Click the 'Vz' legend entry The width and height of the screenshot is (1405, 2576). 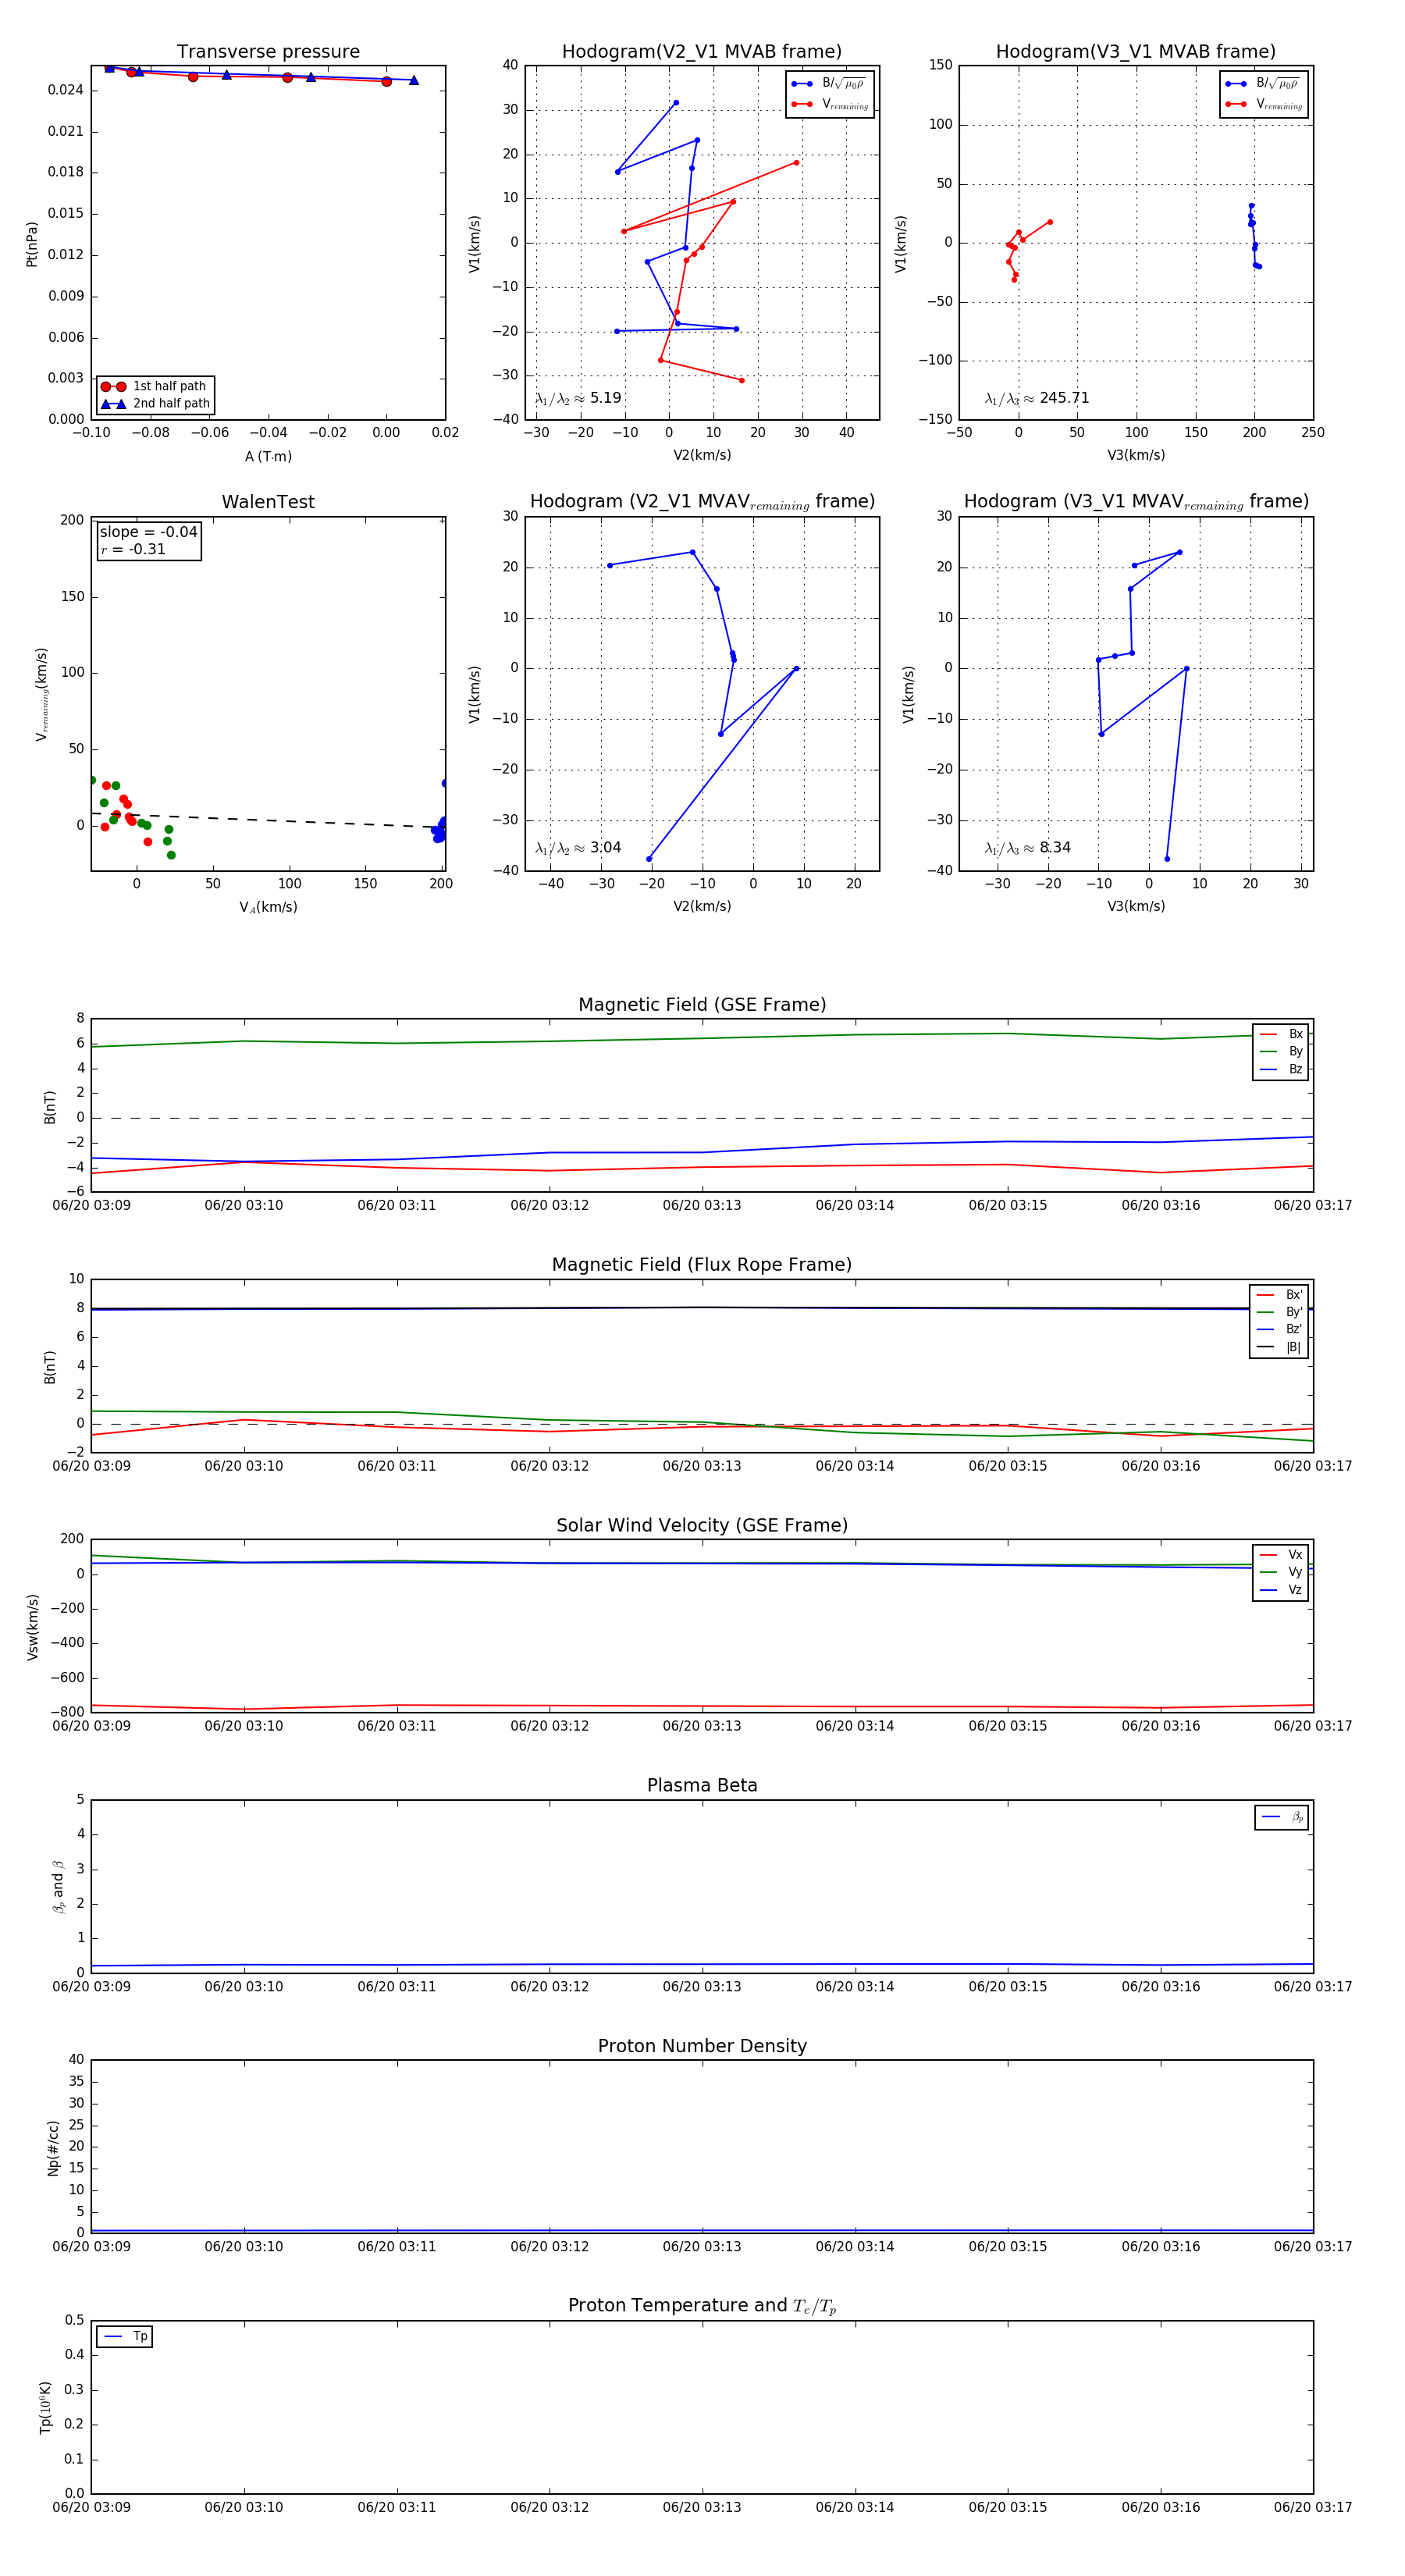[x=1281, y=1589]
